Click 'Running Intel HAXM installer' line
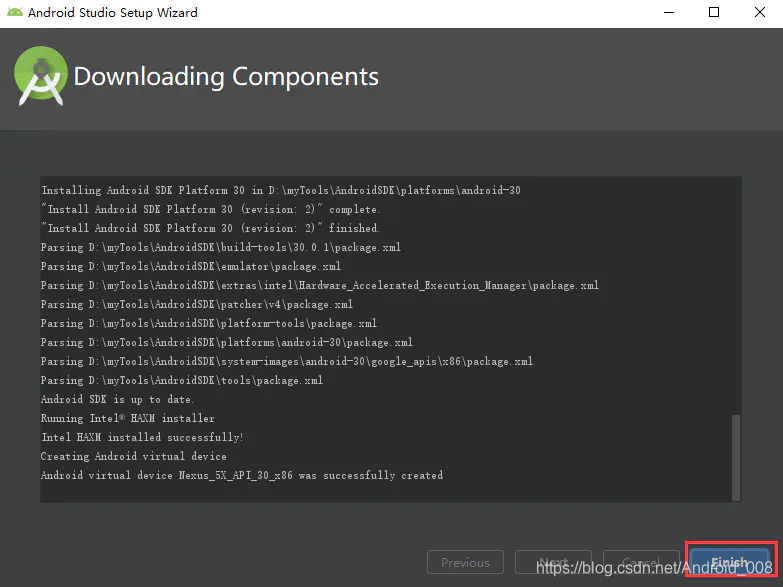Image resolution: width=783 pixels, height=587 pixels. [127, 418]
